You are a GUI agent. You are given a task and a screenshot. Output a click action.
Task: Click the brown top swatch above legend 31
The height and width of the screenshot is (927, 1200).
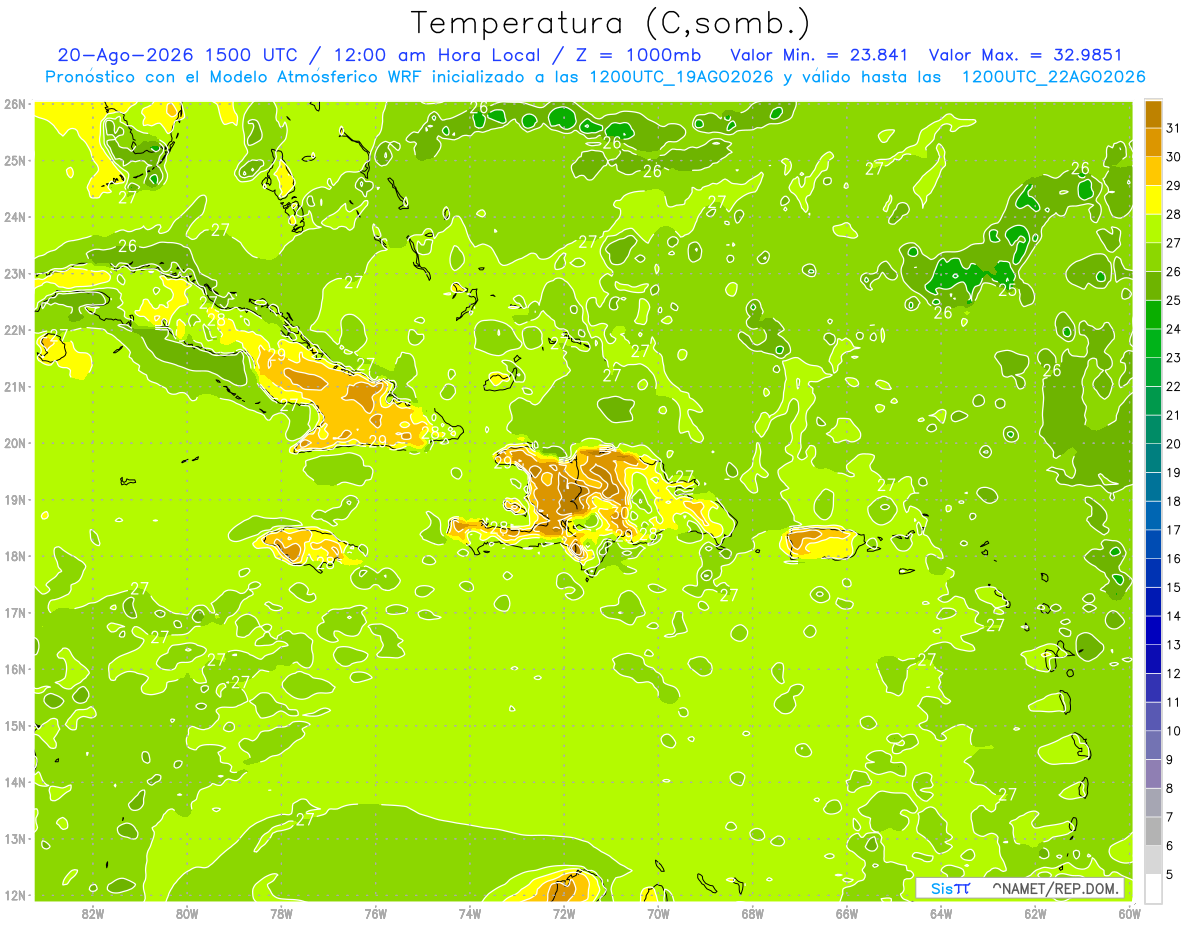coord(1153,115)
